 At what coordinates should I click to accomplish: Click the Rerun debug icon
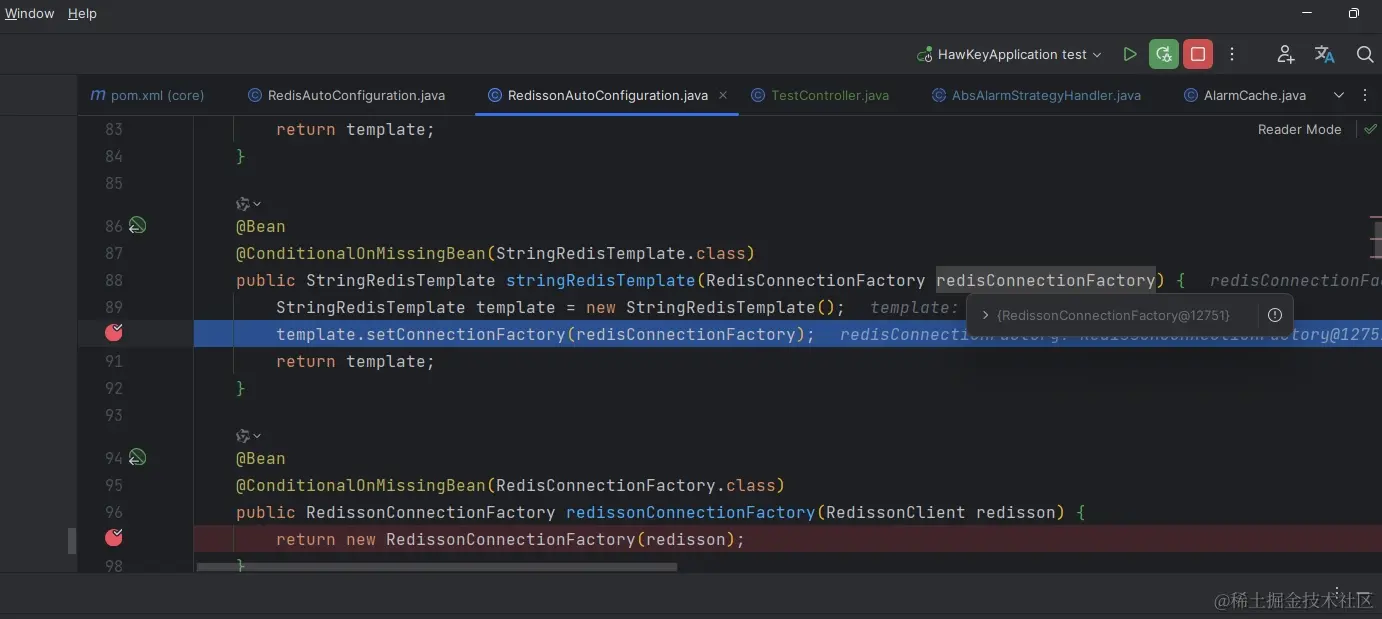pyautogui.click(x=1163, y=55)
